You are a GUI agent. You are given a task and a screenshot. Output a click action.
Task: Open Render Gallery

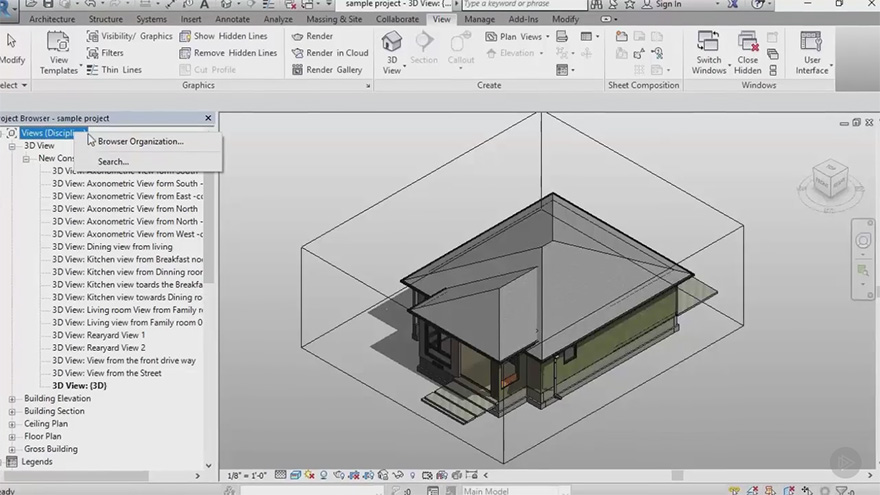click(327, 70)
